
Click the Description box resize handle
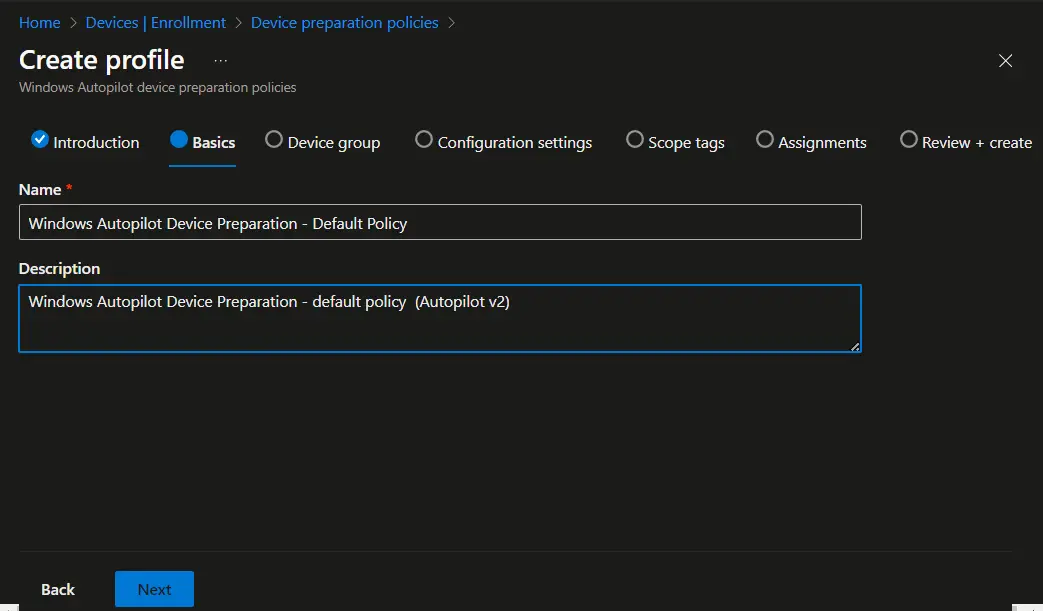855,345
